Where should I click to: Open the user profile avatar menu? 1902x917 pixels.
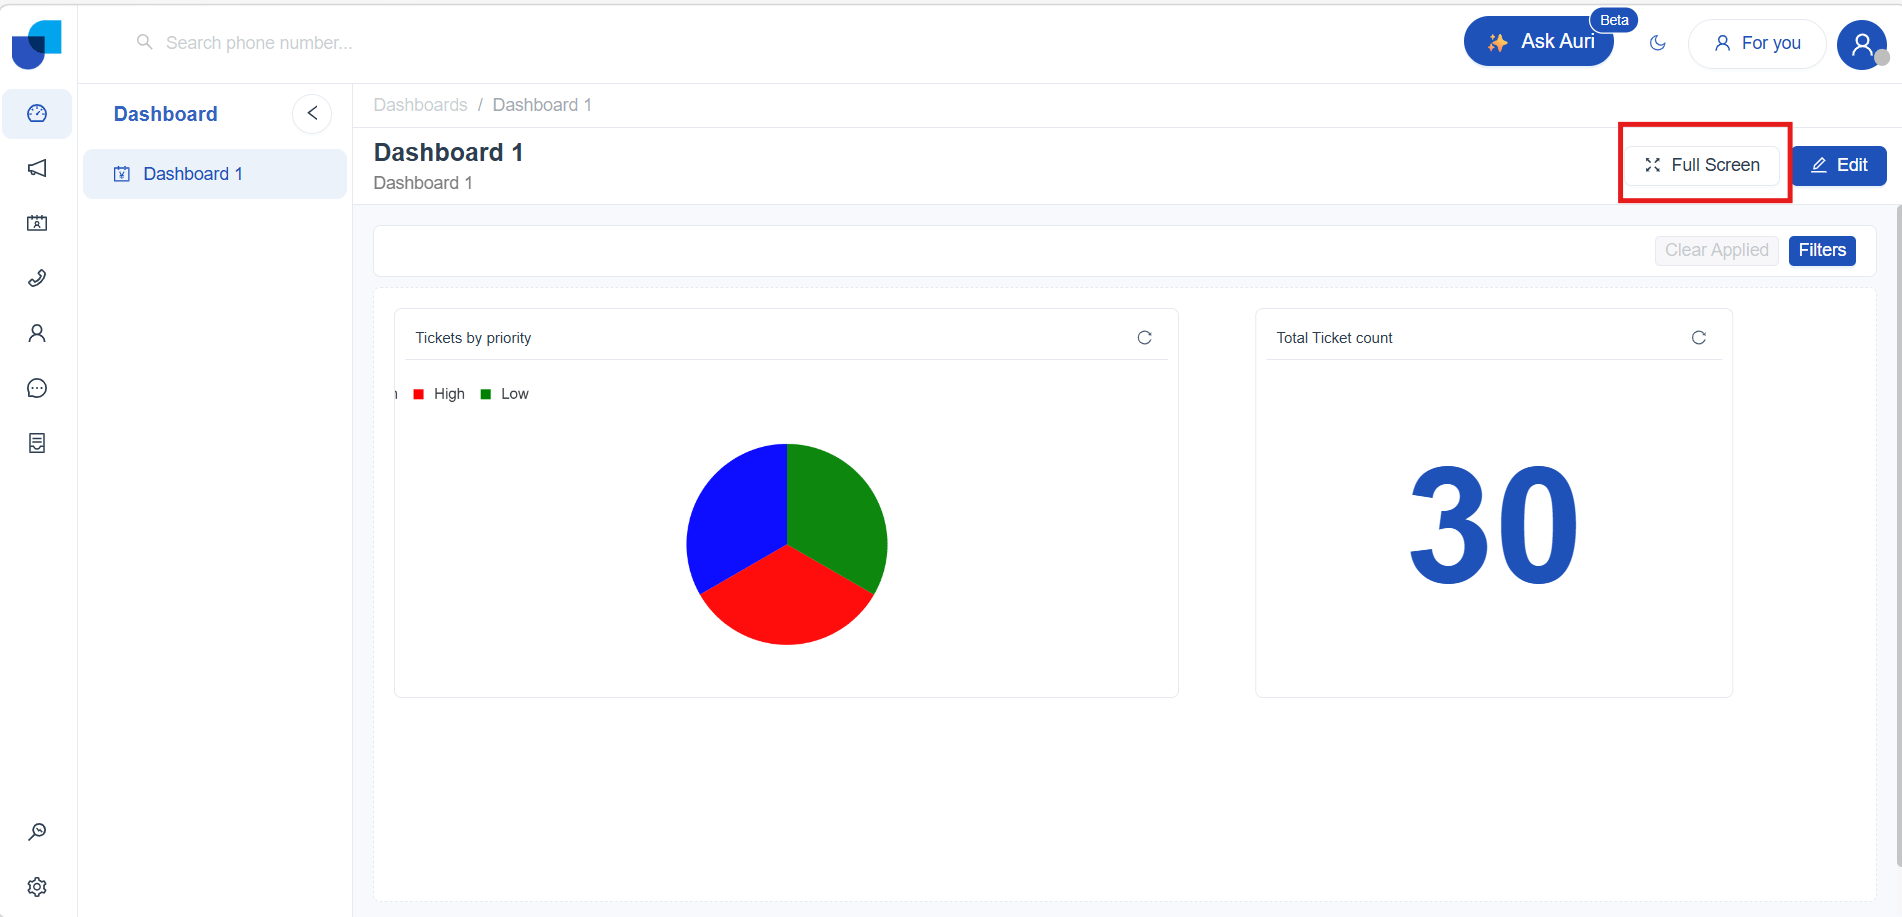1861,45
